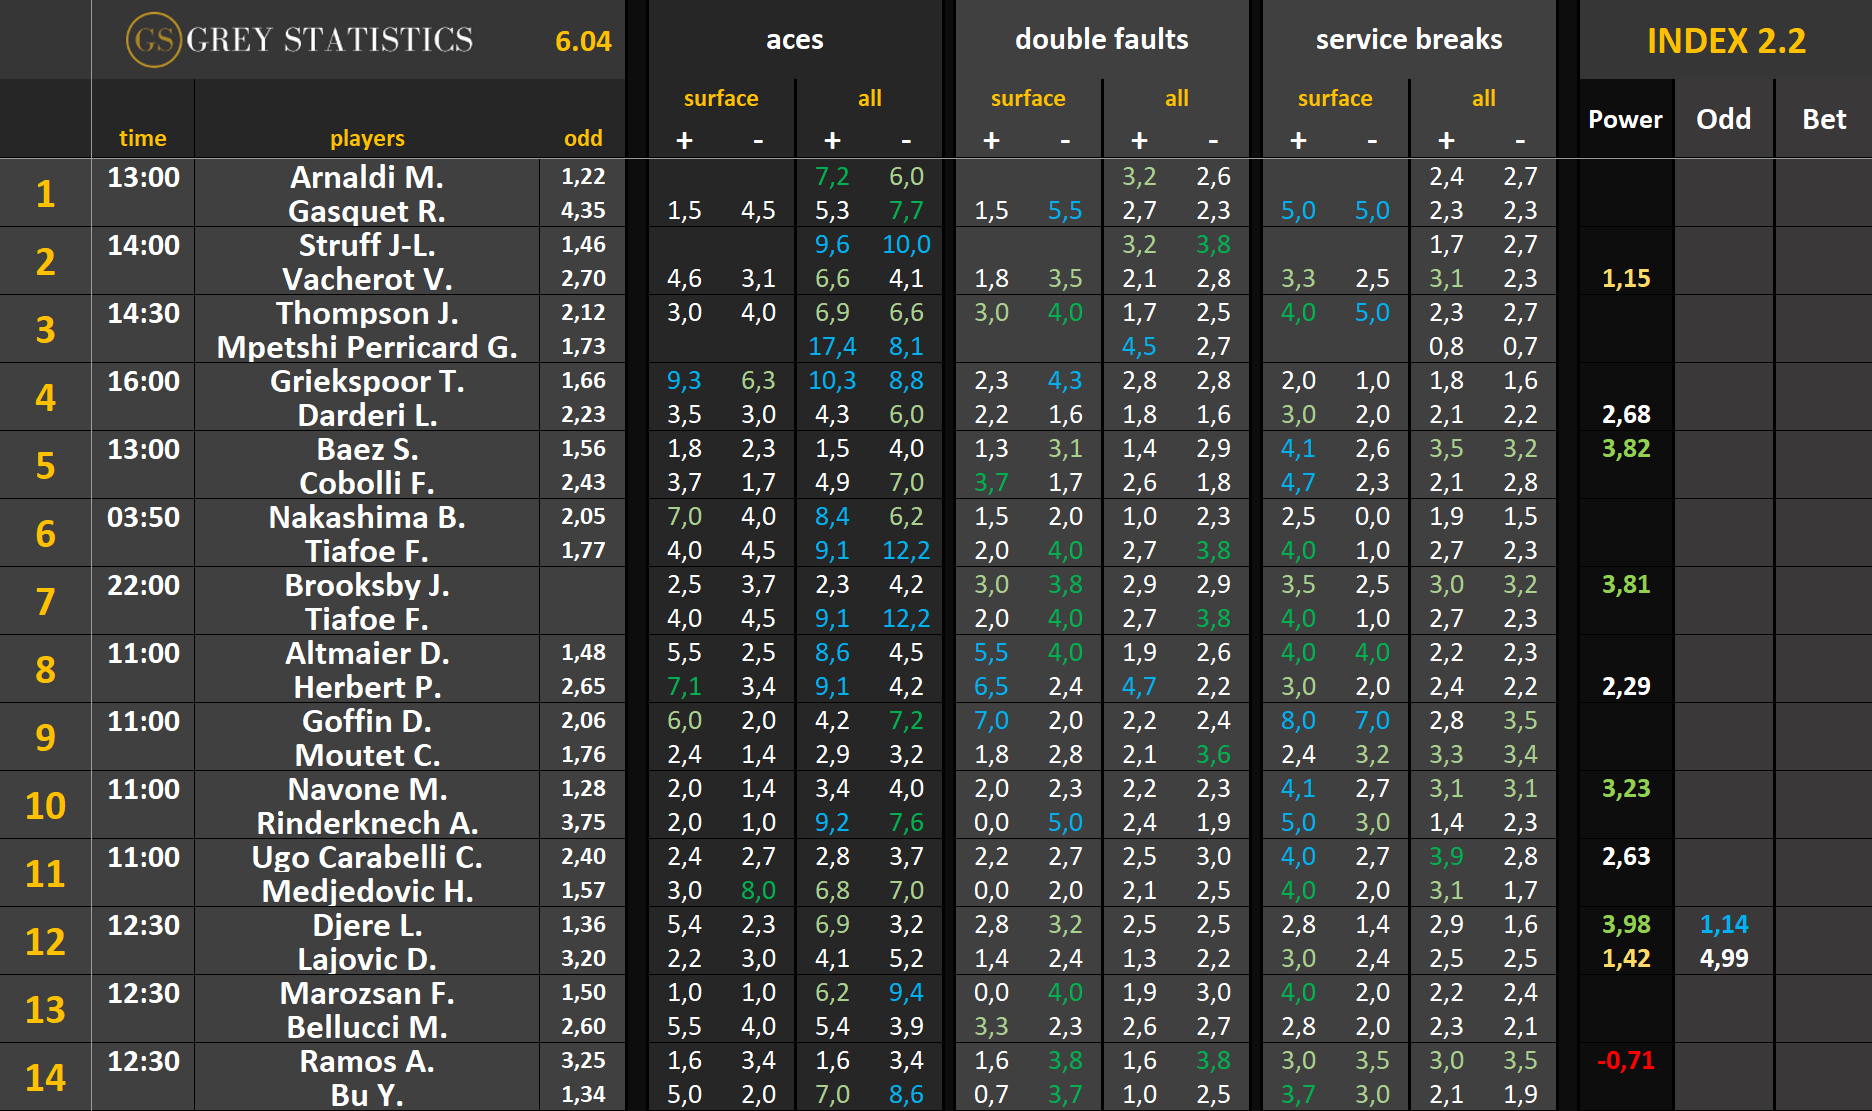Select row number 14

click(45, 1077)
